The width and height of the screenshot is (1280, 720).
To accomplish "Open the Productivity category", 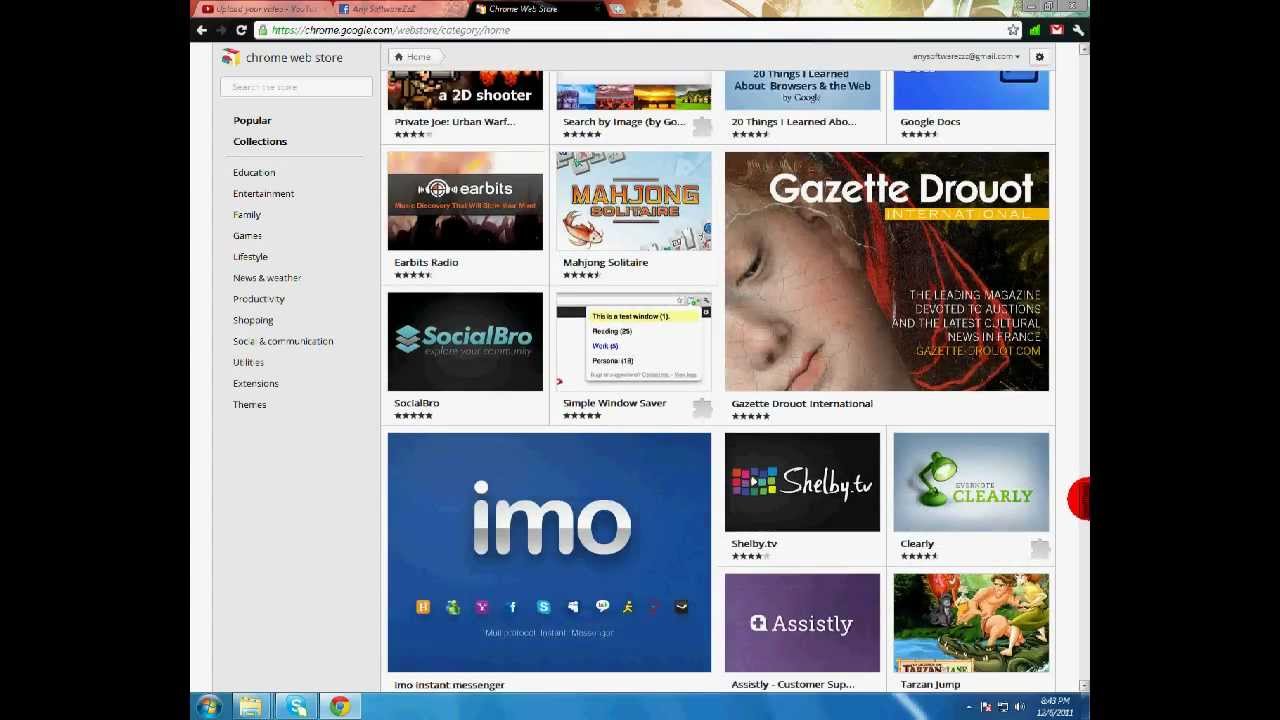I will tap(258, 299).
